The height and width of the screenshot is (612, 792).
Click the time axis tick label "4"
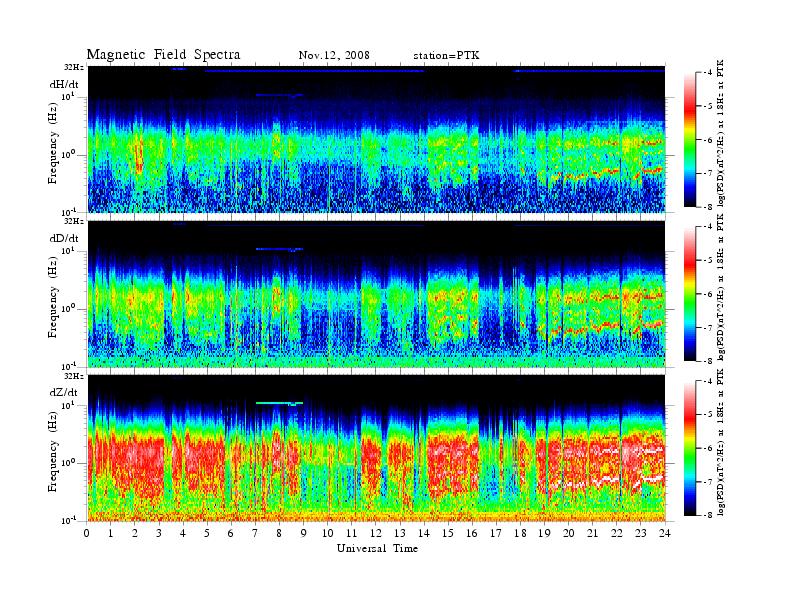(x=183, y=533)
